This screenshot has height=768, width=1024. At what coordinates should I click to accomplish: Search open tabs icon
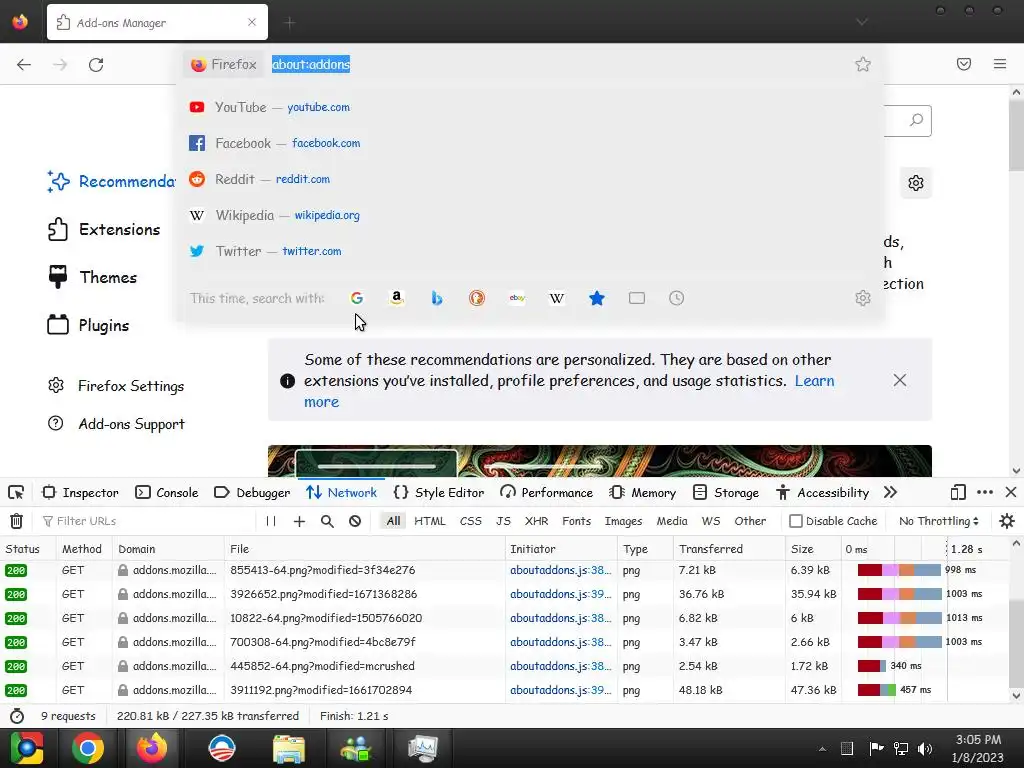pyautogui.click(x=637, y=298)
